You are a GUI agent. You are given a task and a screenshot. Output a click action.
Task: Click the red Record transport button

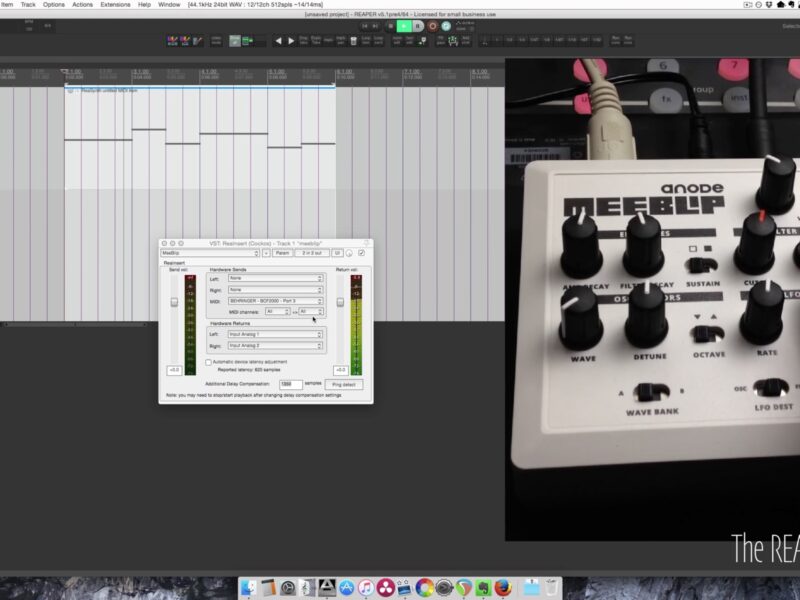click(x=432, y=26)
